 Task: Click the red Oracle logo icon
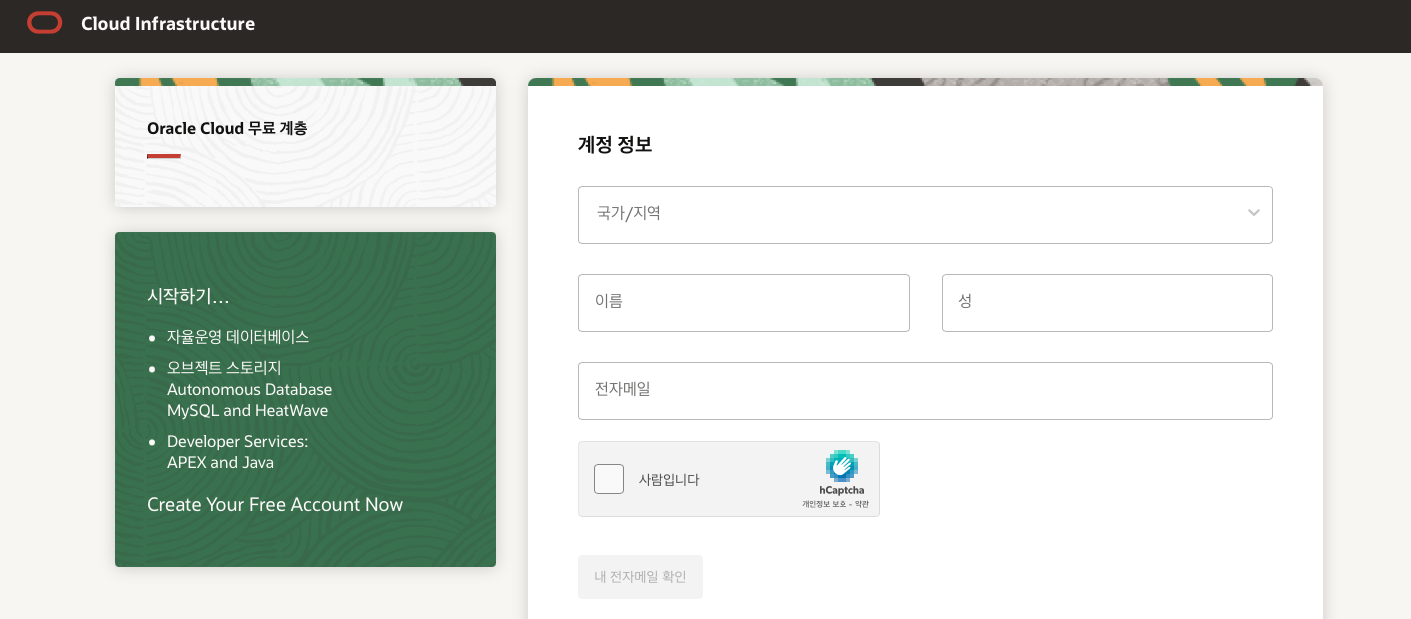[45, 23]
